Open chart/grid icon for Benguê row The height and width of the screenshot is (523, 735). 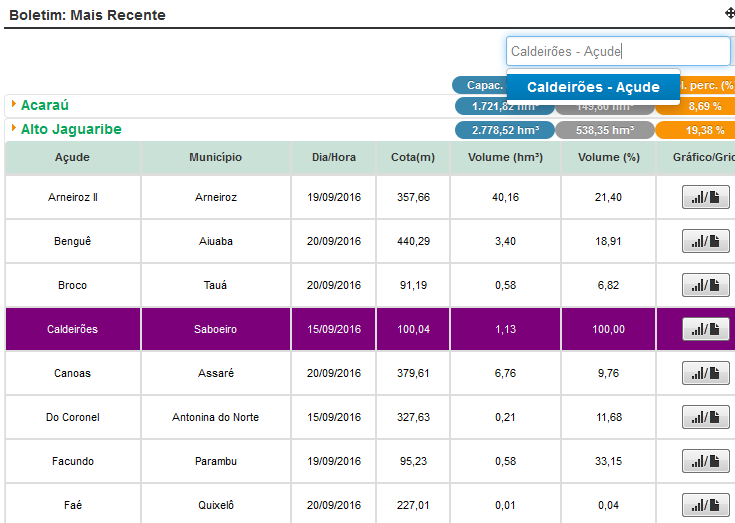point(706,241)
